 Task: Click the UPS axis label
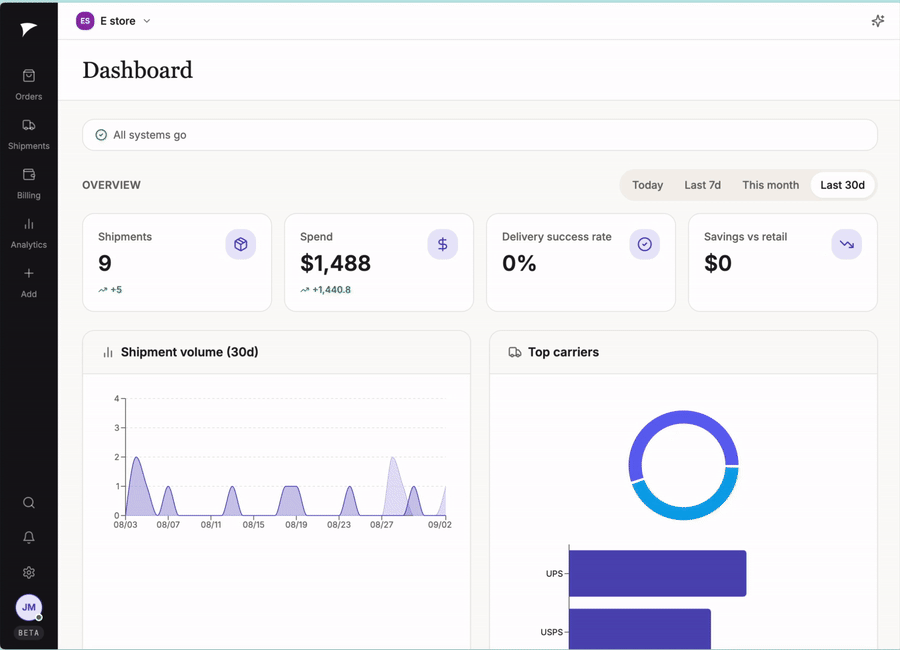(554, 574)
